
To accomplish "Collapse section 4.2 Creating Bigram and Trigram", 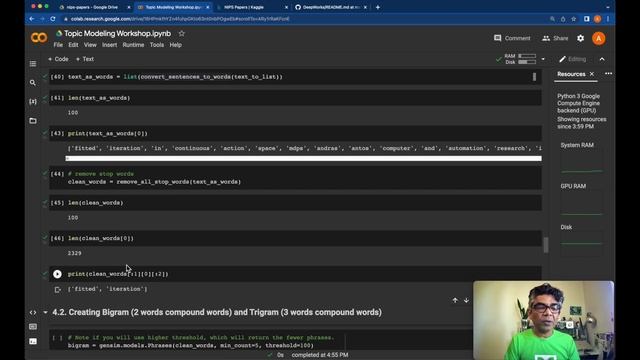I will click(45, 313).
